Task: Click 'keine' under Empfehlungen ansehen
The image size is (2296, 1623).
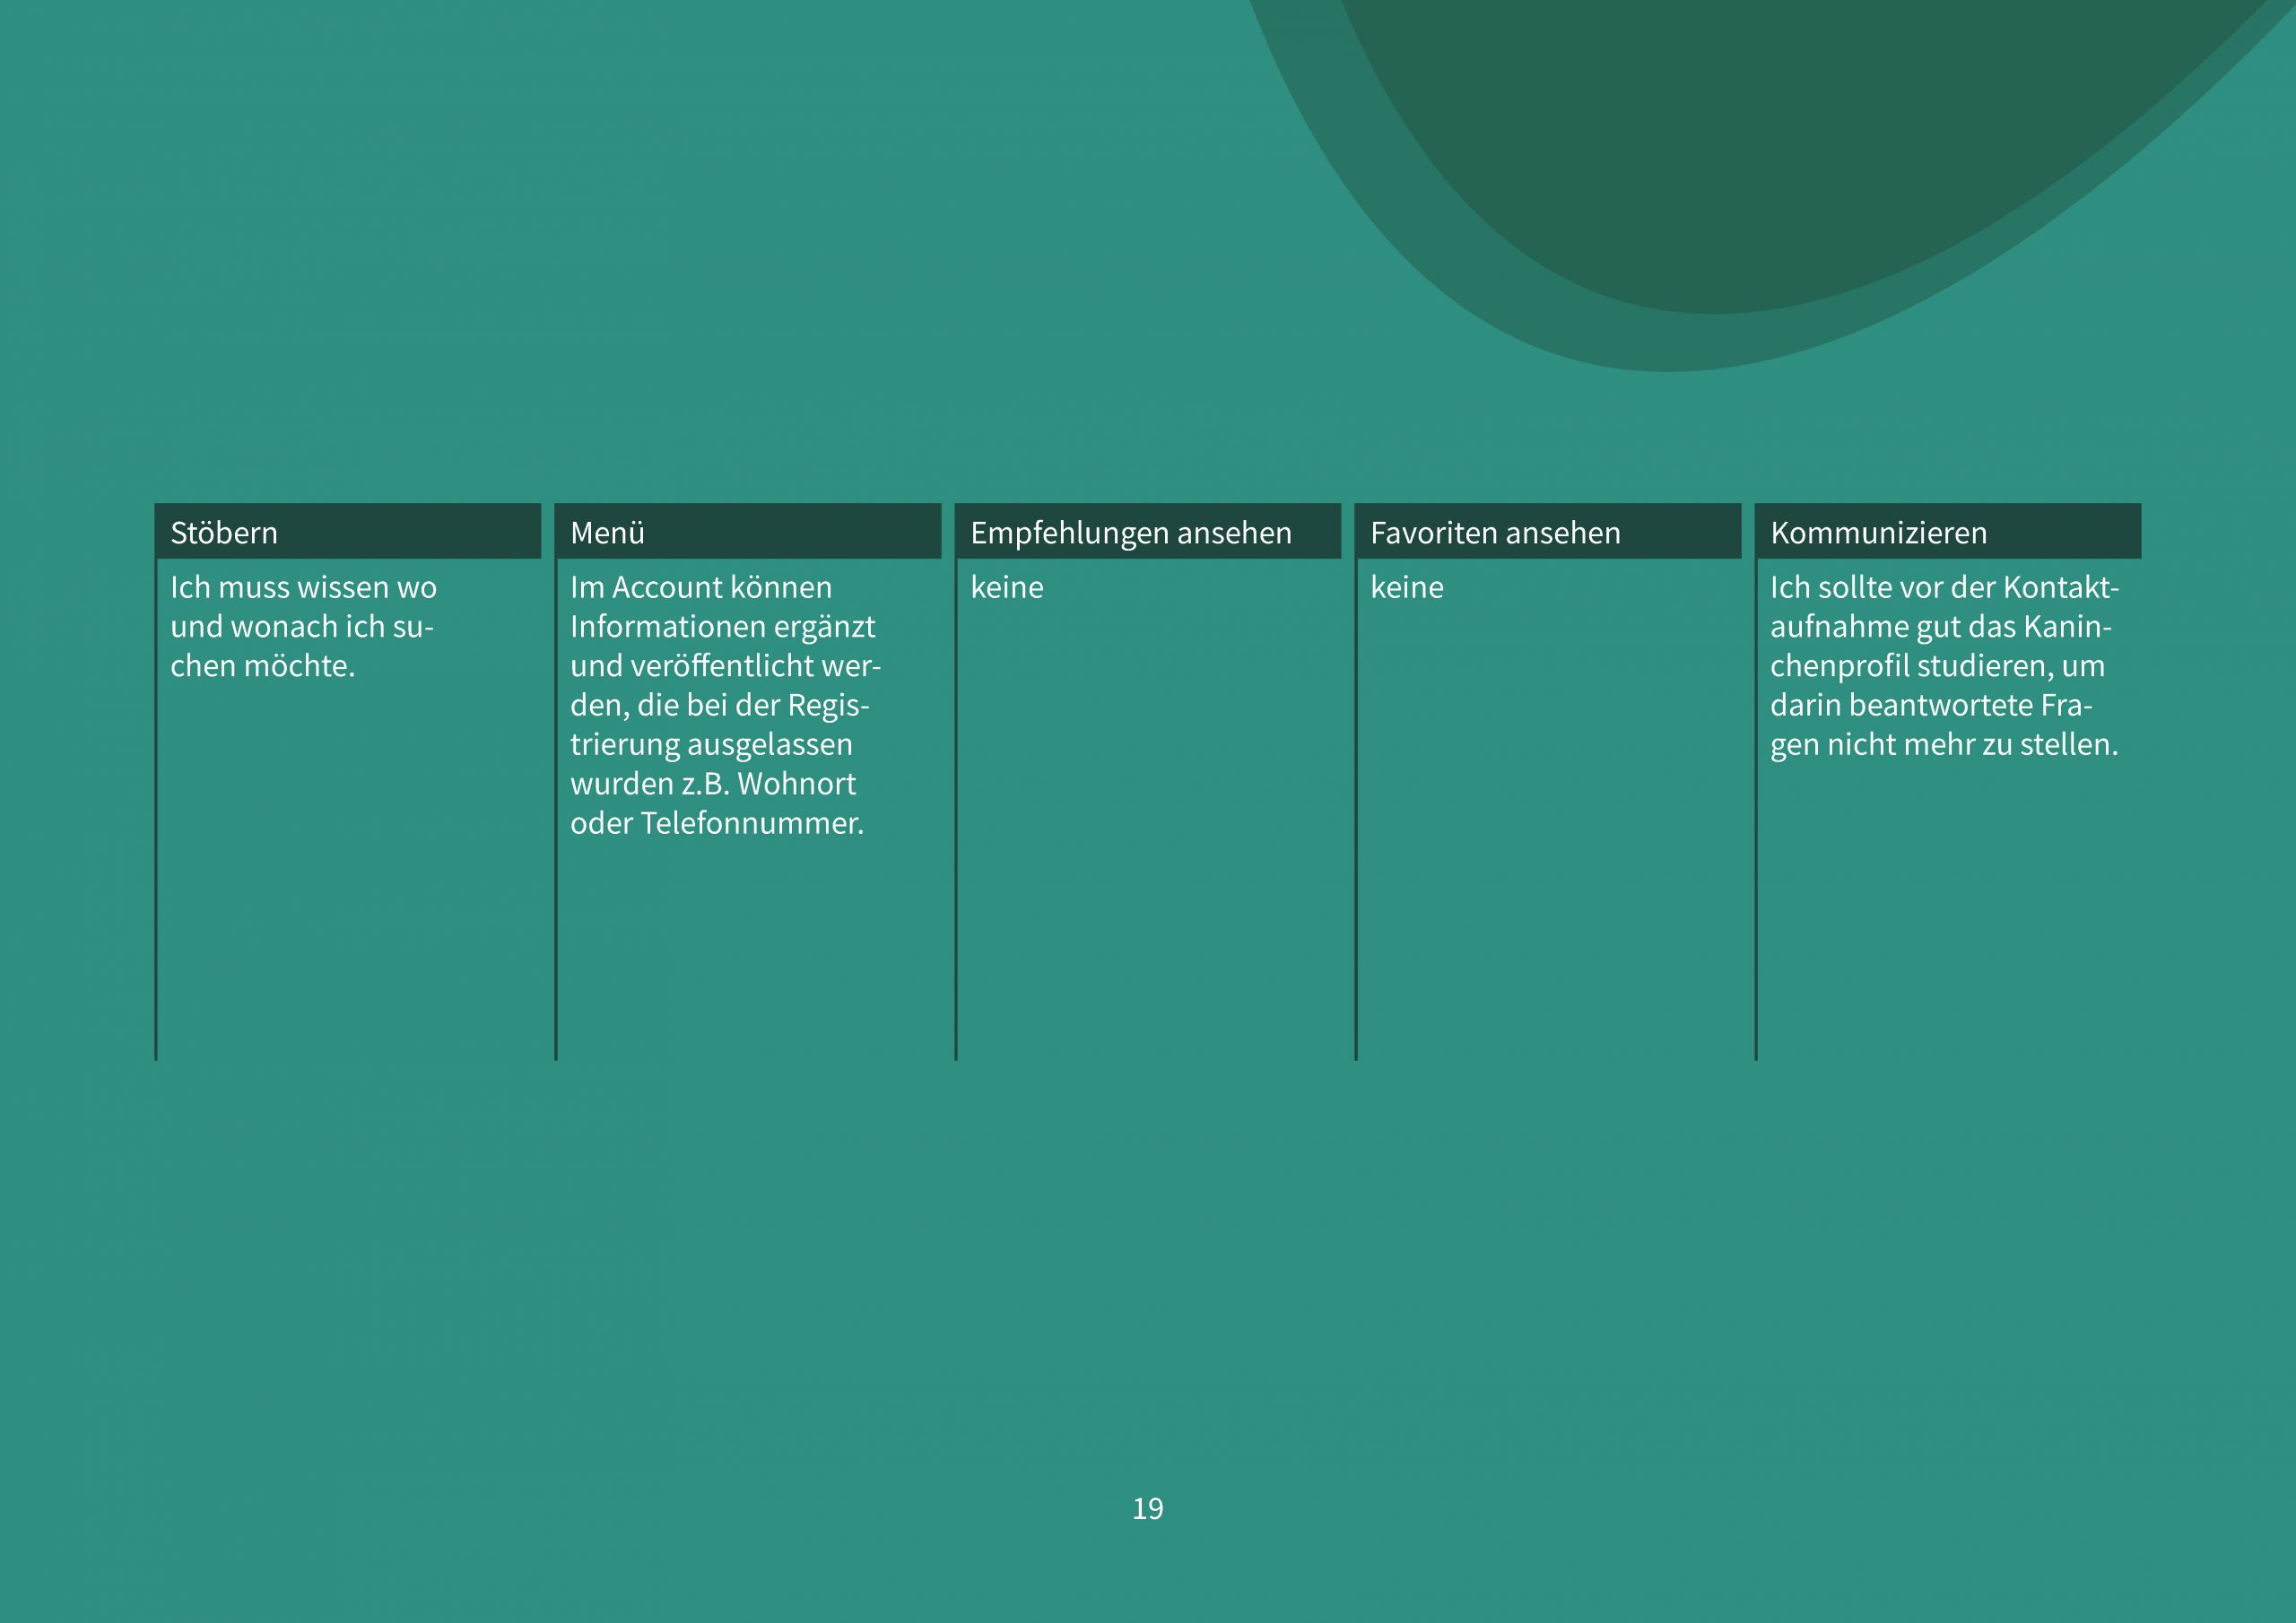Action: [x=1006, y=587]
